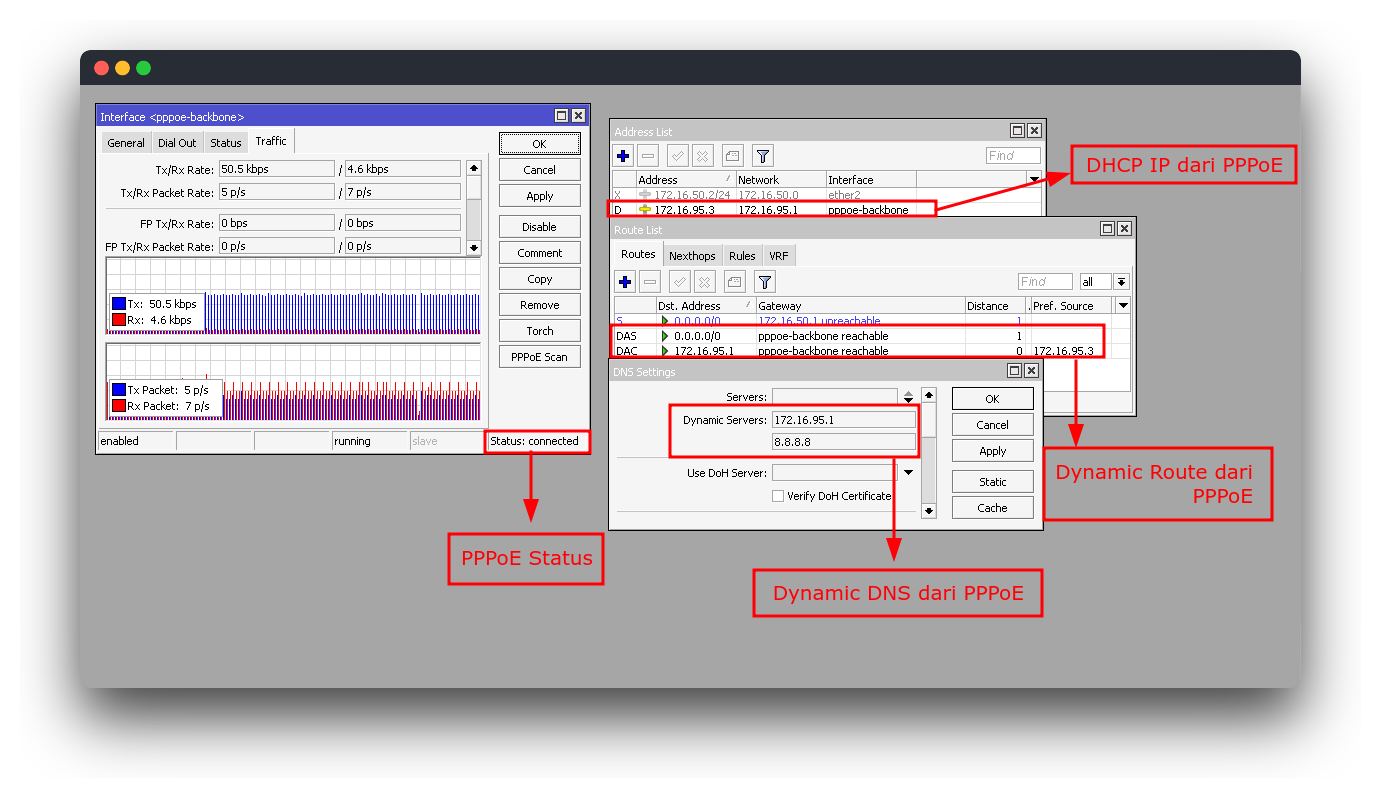Image resolution: width=1381 pixels, height=798 pixels.
Task: Click the down stepper arrow beside Servers field
Action: (908, 400)
